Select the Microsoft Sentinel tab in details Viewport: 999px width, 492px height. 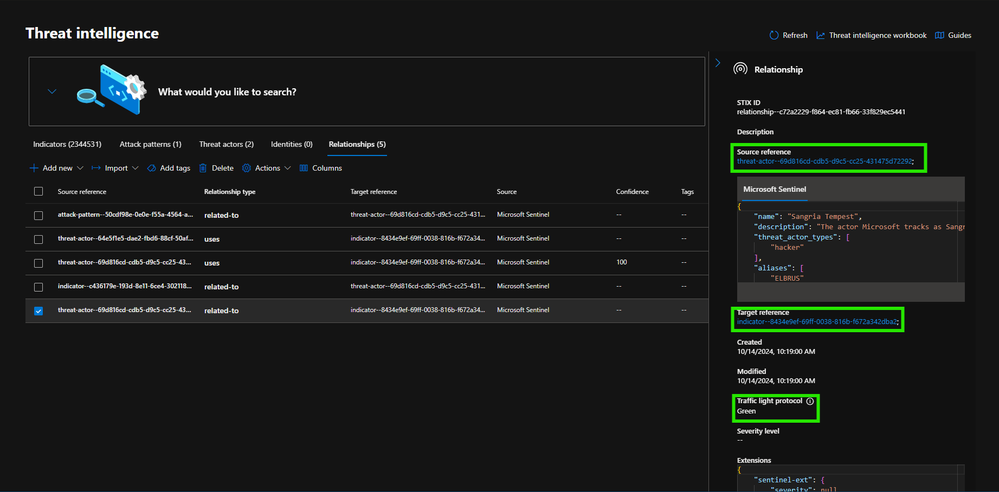click(775, 189)
